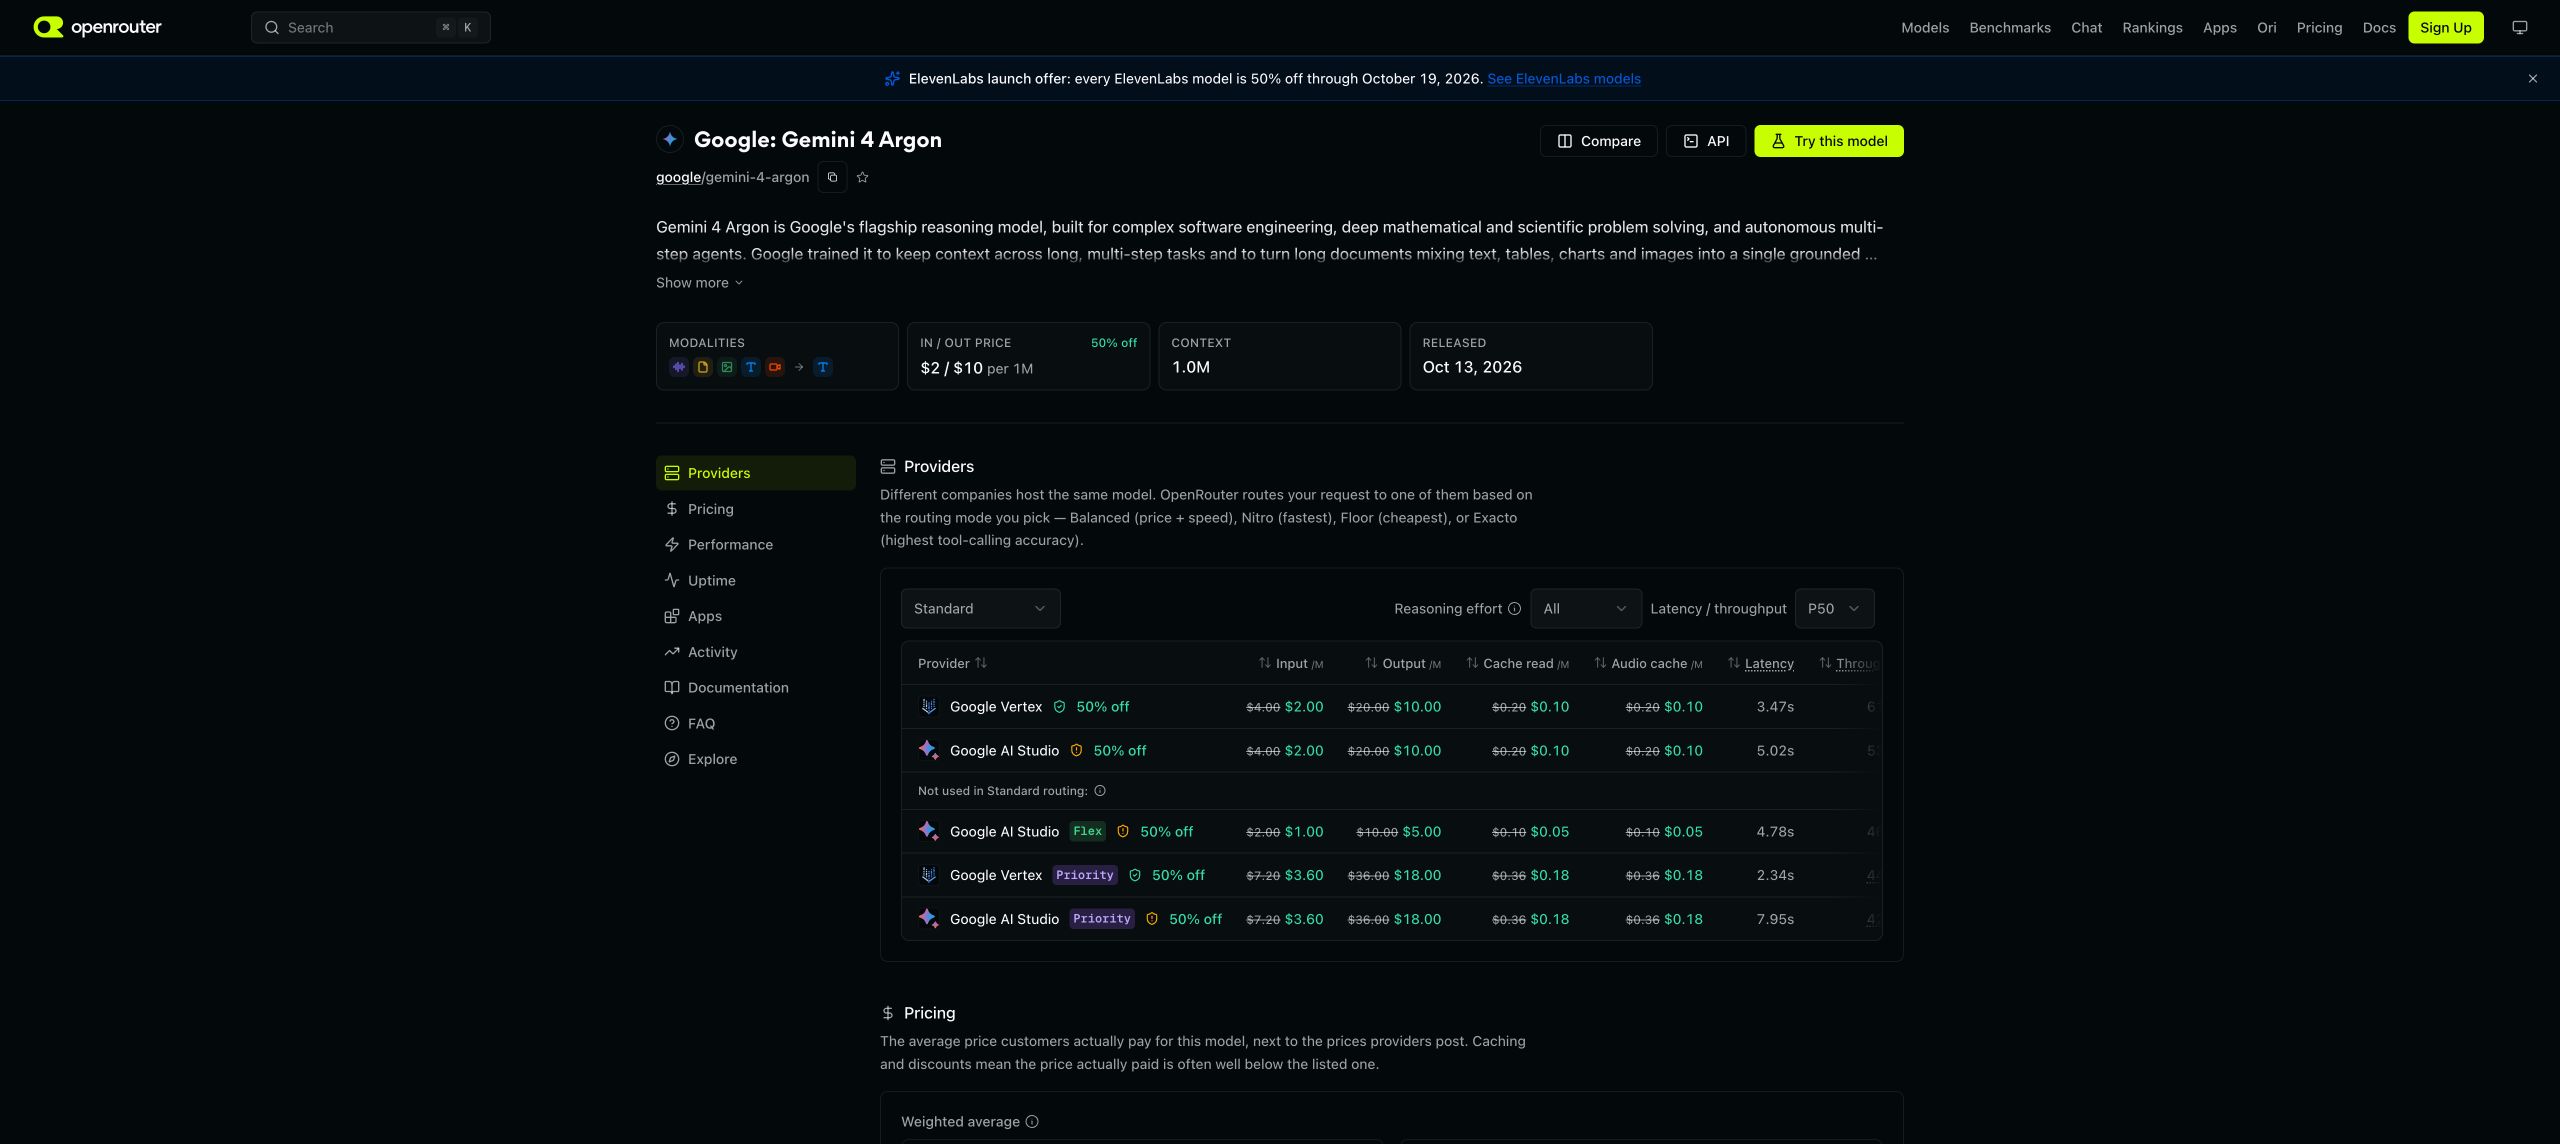Viewport: 2560px width, 1144px height.
Task: Sort table by Audio cache column
Action: click(x=1648, y=663)
